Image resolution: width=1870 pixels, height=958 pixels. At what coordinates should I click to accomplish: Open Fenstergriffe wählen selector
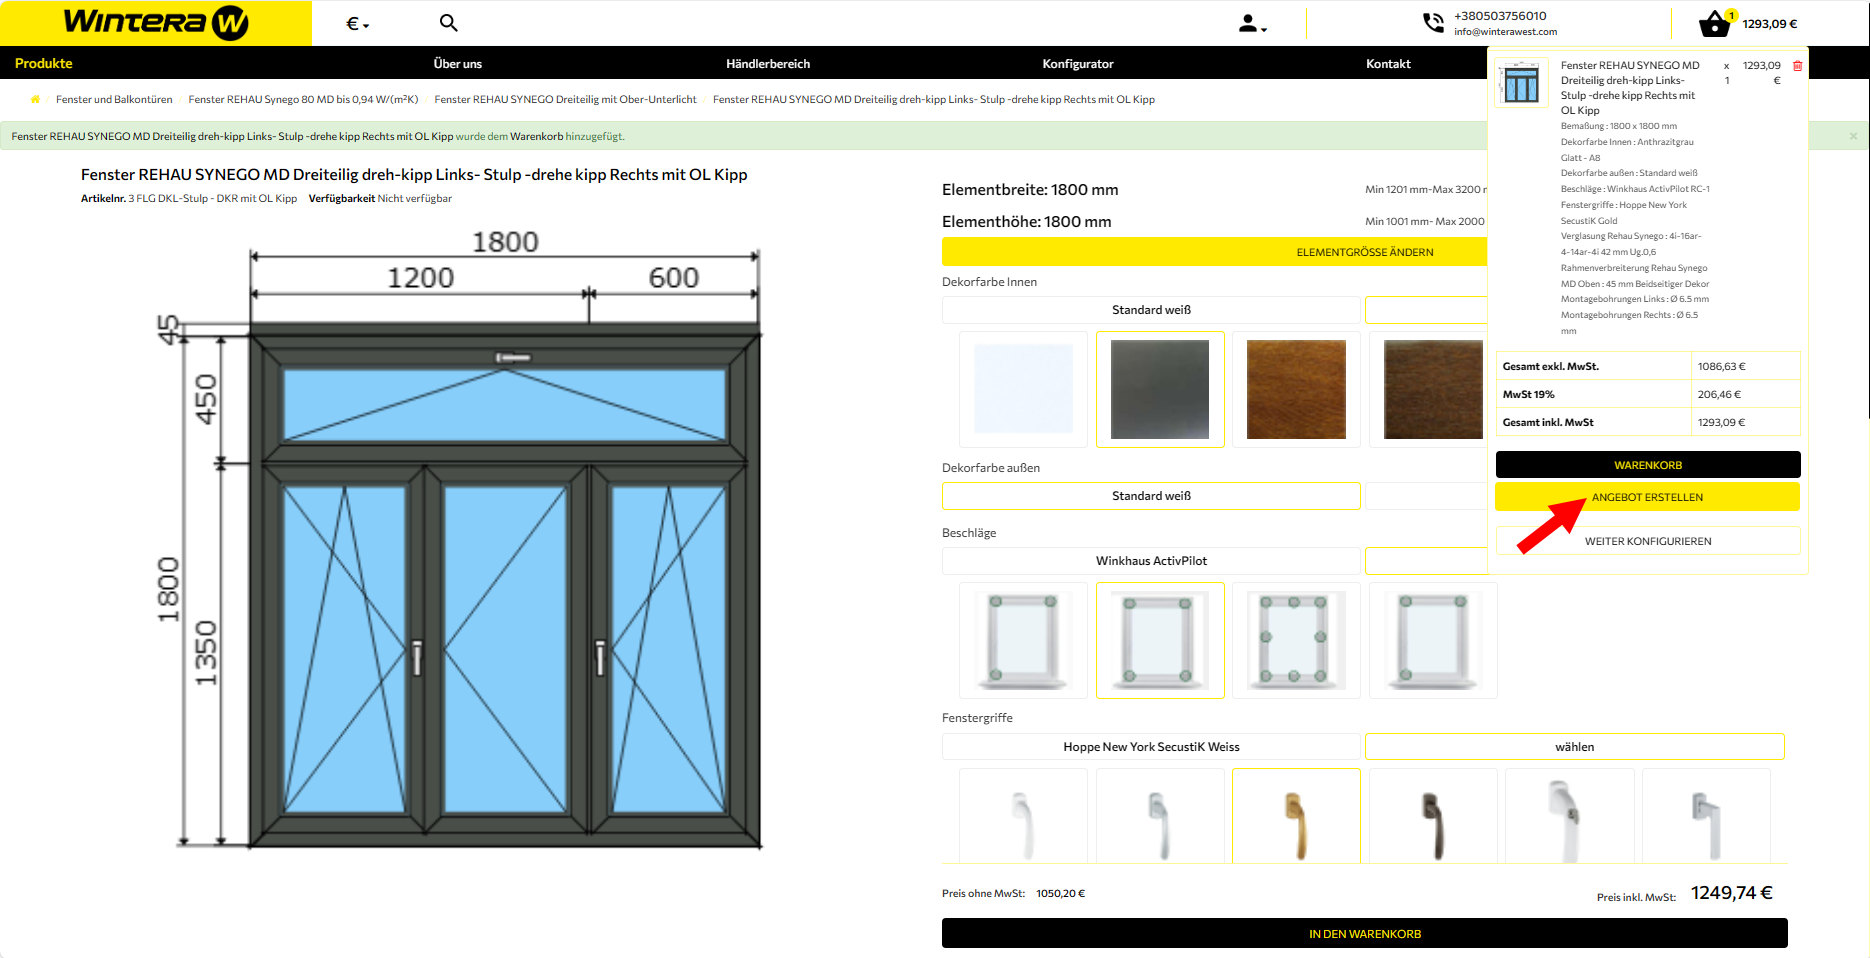[1574, 747]
